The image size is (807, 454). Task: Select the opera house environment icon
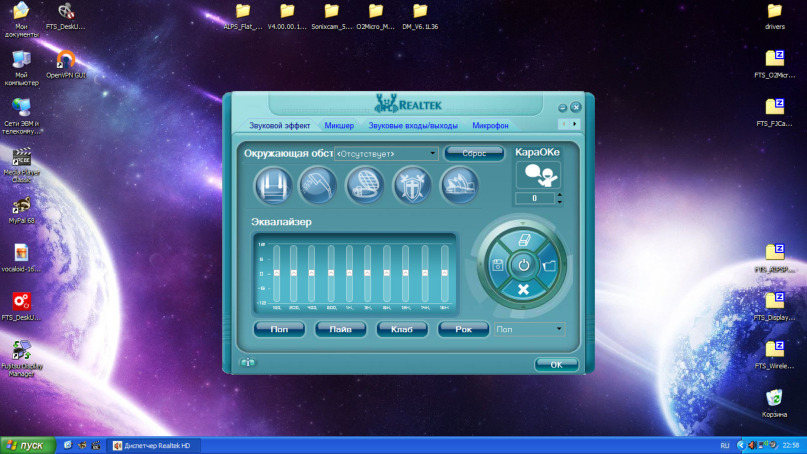pyautogui.click(x=458, y=185)
